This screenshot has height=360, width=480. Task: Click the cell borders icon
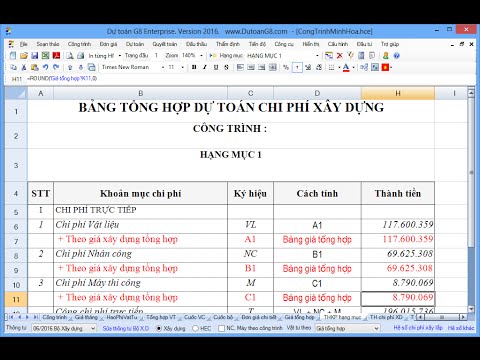[x=331, y=67]
